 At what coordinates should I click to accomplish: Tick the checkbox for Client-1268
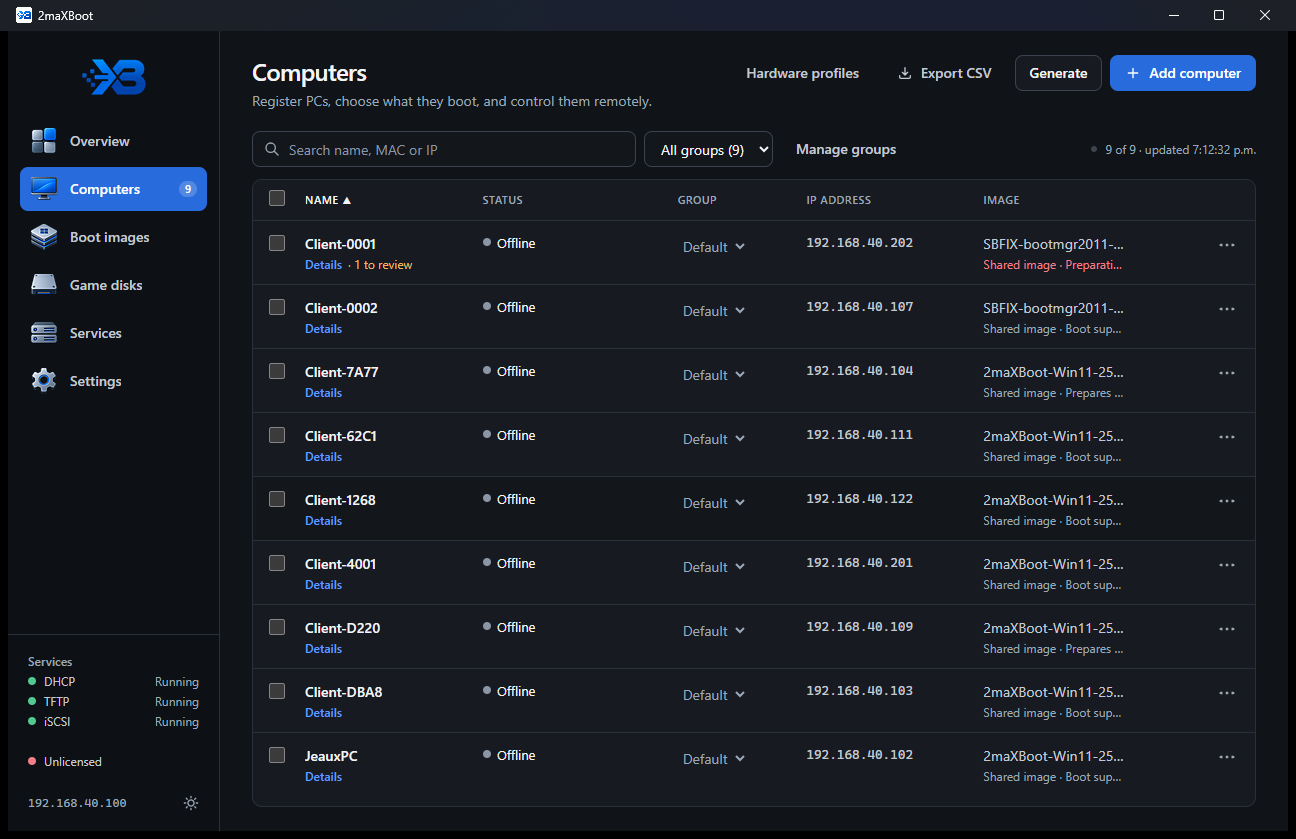[x=277, y=499]
